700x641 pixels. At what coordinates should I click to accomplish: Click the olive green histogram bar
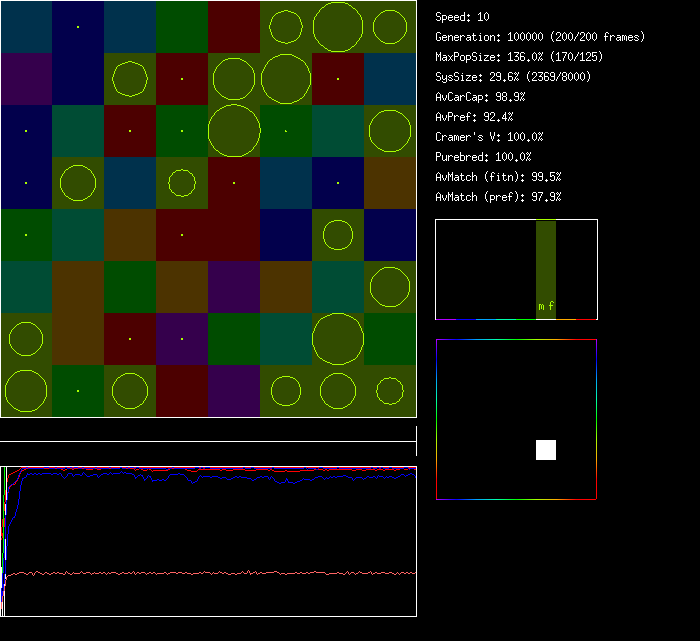(x=545, y=260)
